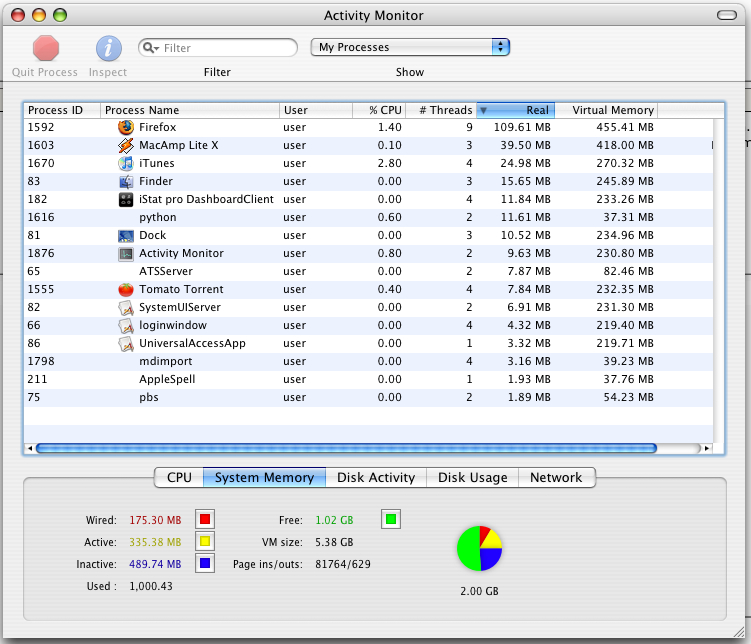Click the Used 1,000.43 value

(151, 586)
